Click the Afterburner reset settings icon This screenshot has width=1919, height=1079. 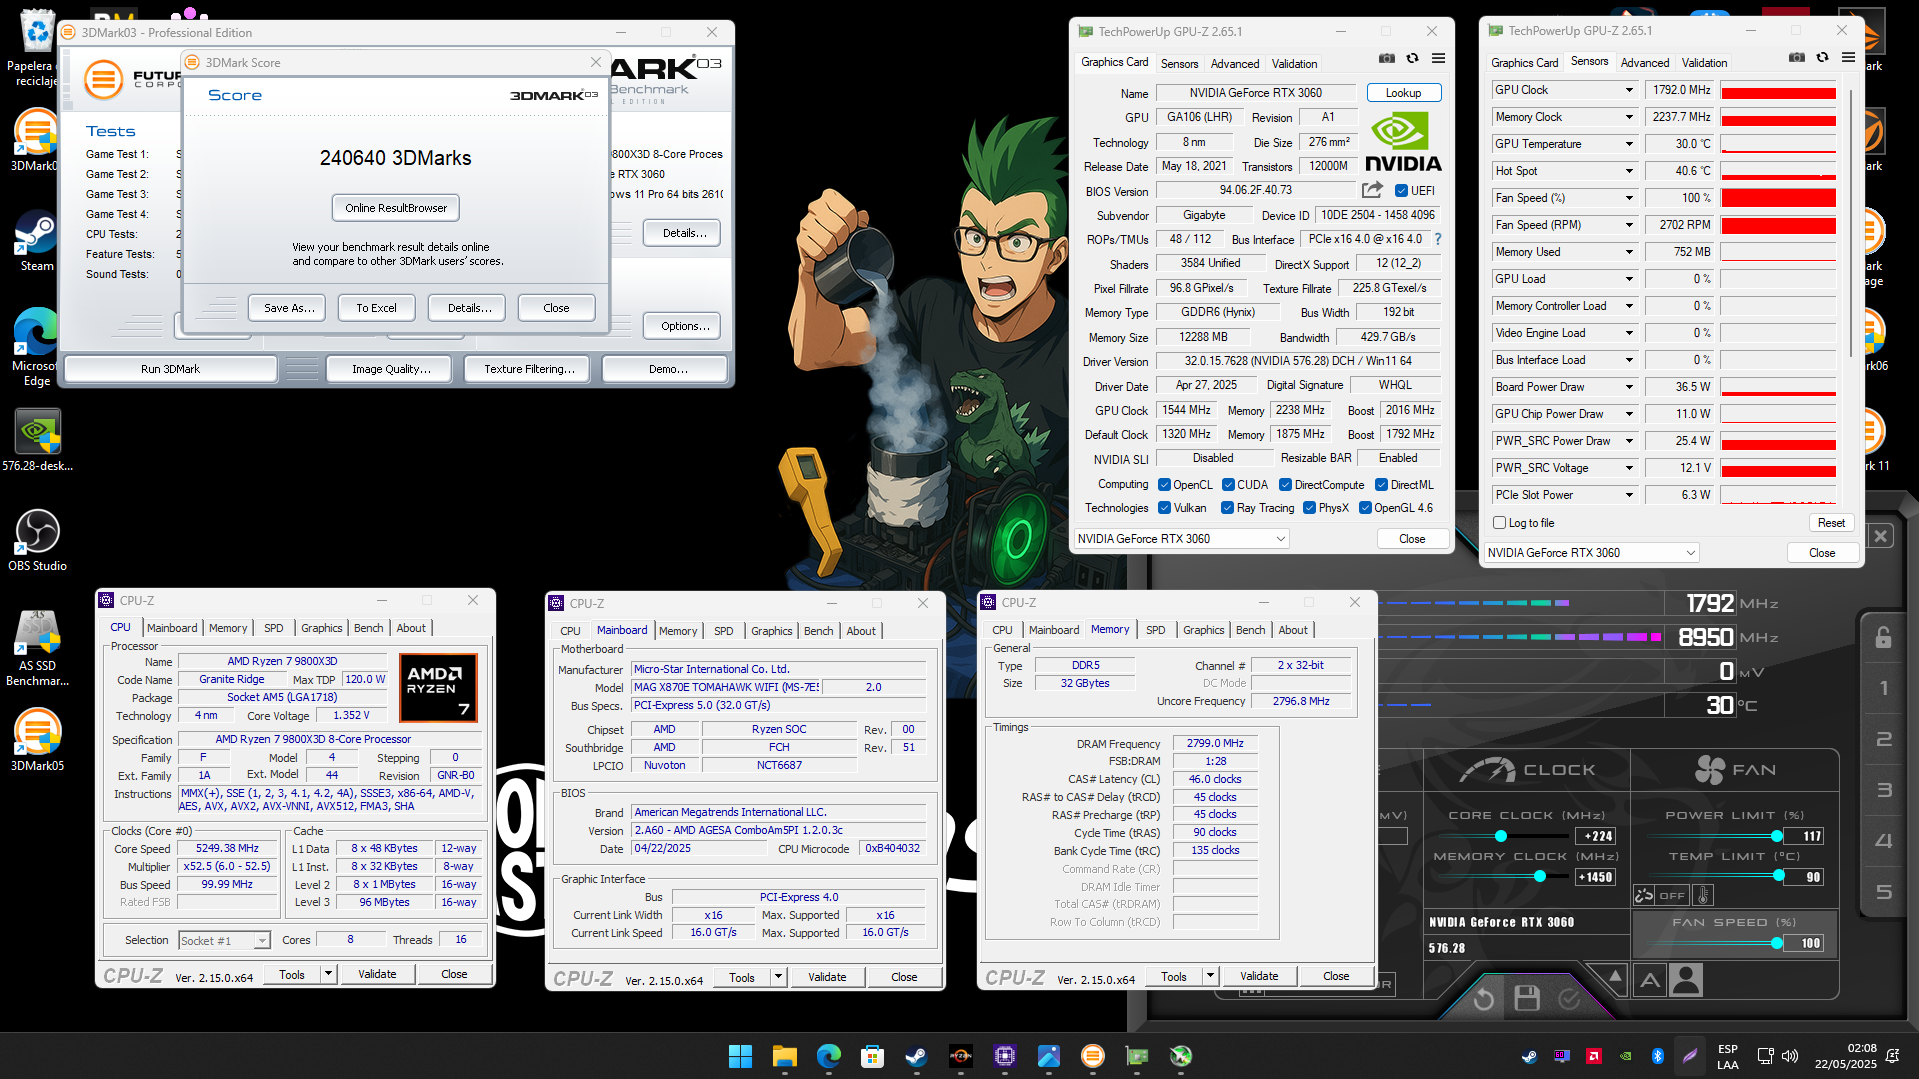[x=1484, y=998]
